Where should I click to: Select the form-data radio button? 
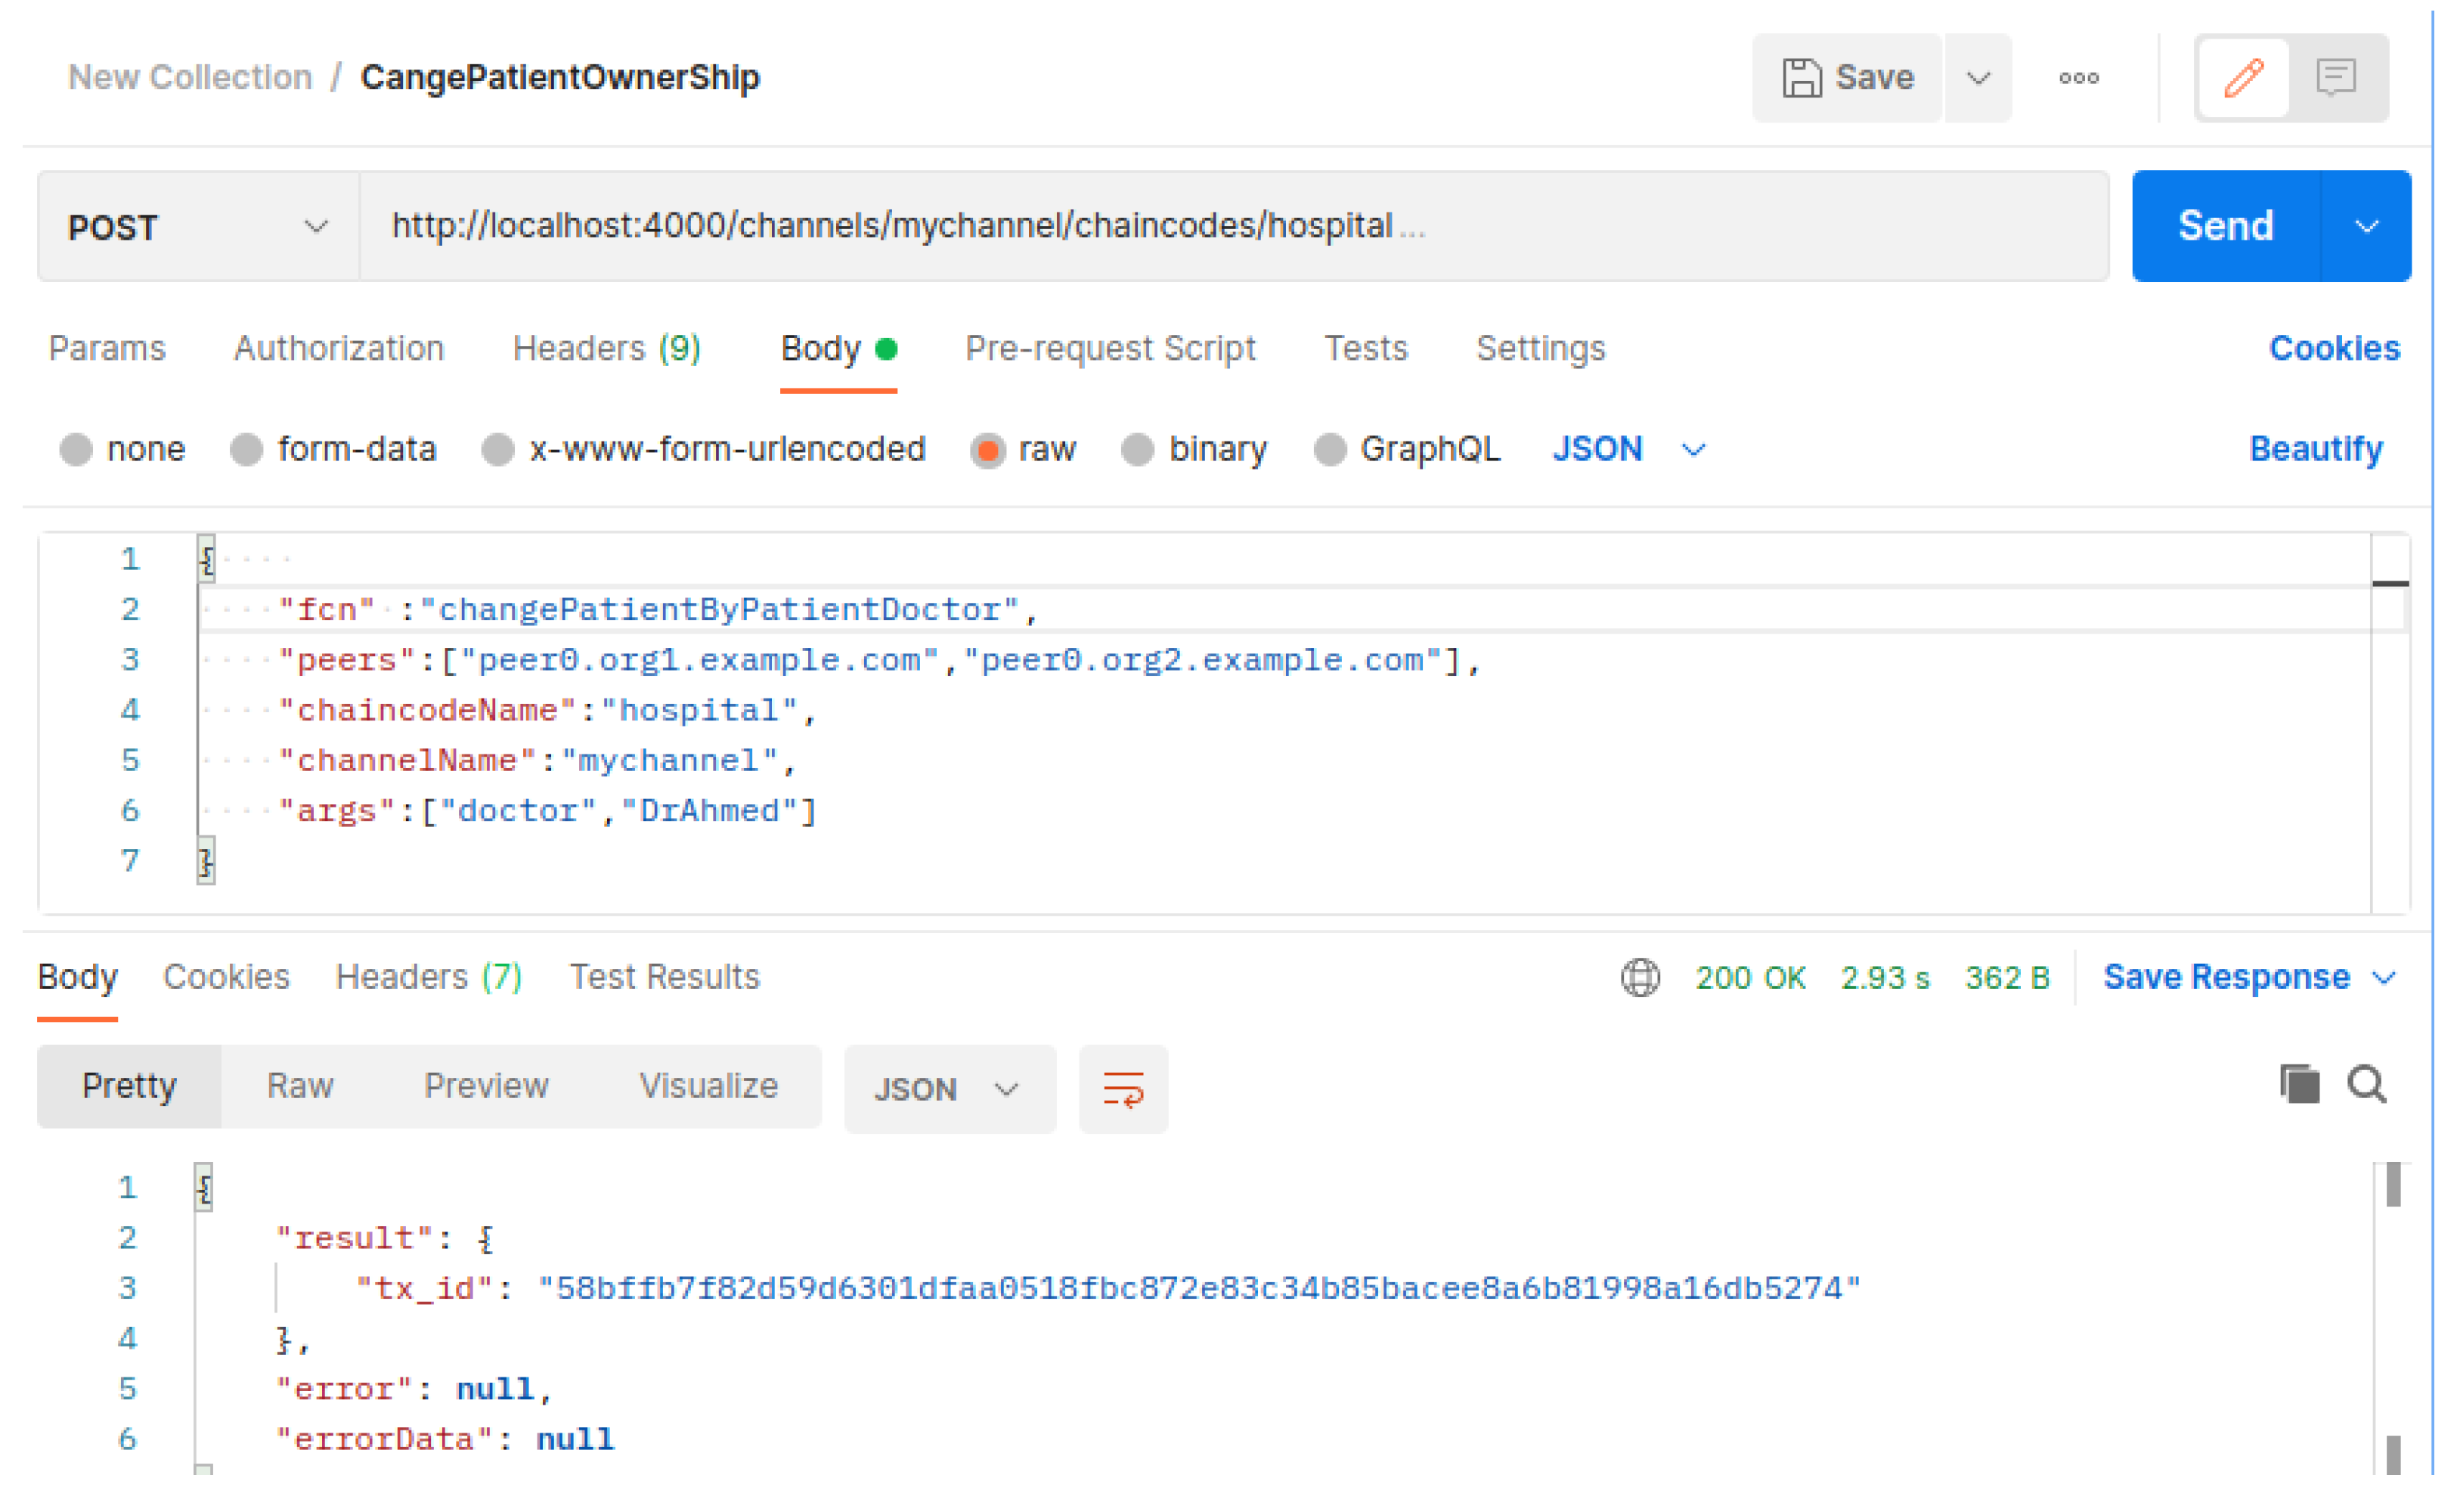click(246, 450)
